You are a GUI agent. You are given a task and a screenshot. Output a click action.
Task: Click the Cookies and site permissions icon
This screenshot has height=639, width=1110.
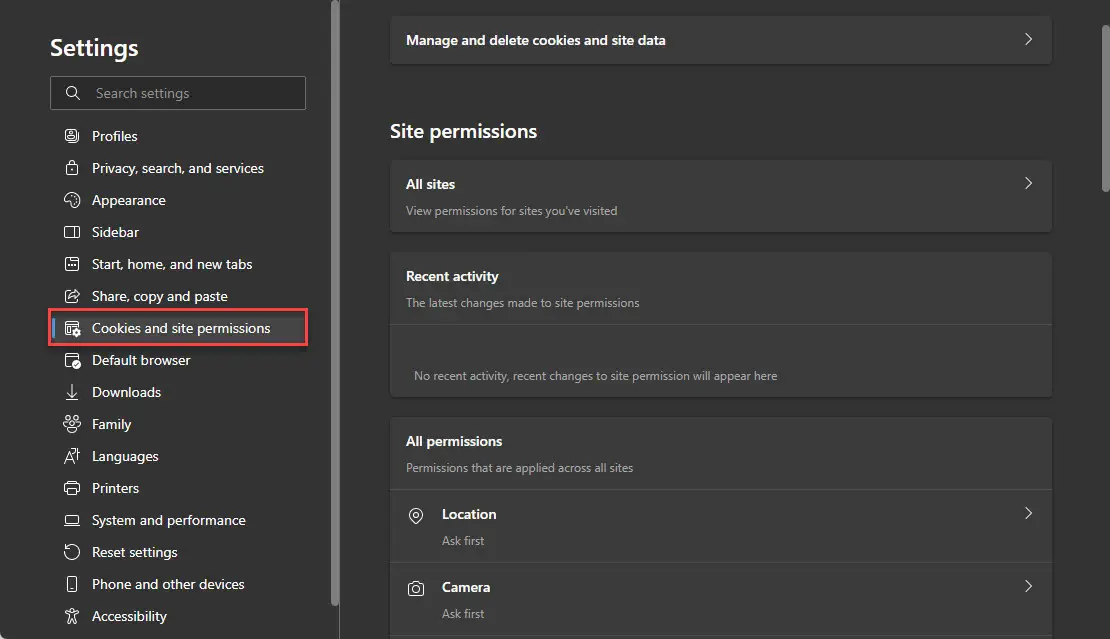click(x=72, y=328)
